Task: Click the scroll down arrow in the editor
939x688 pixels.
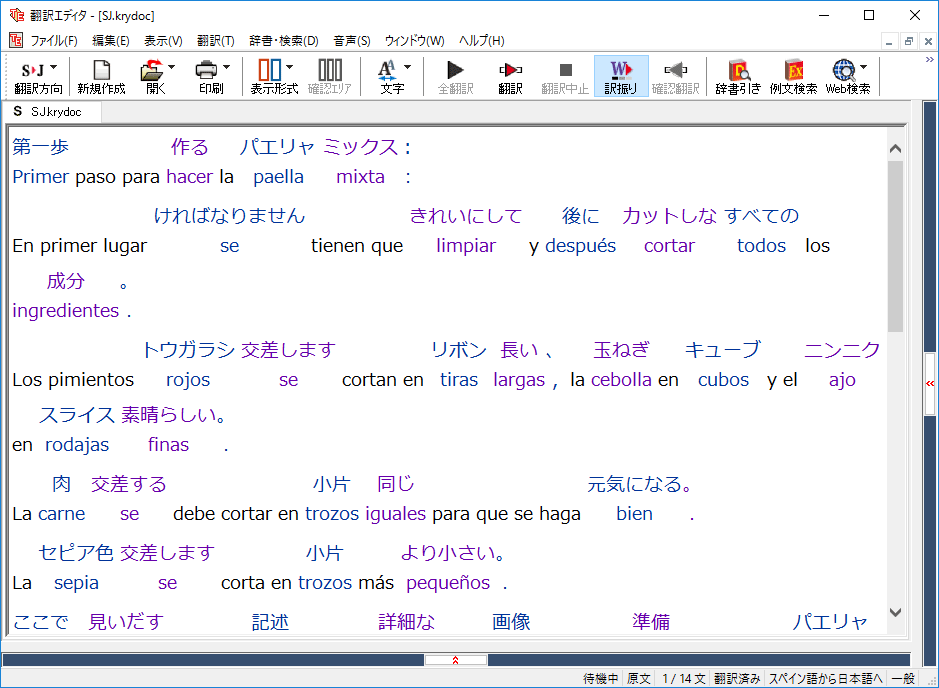Action: tap(895, 612)
